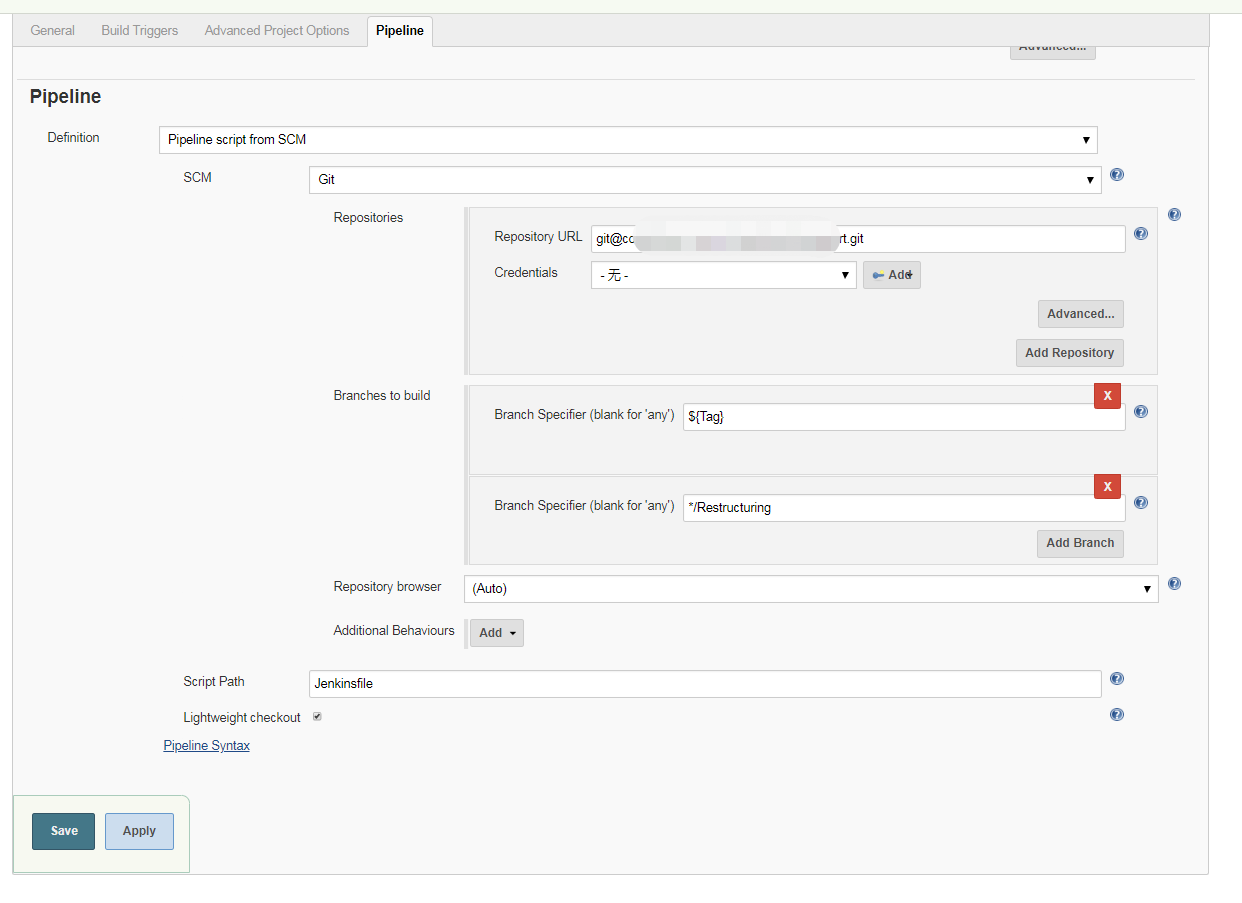Image resolution: width=1242 pixels, height=903 pixels.
Task: Switch to the Build Triggers tab
Action: pos(140,31)
